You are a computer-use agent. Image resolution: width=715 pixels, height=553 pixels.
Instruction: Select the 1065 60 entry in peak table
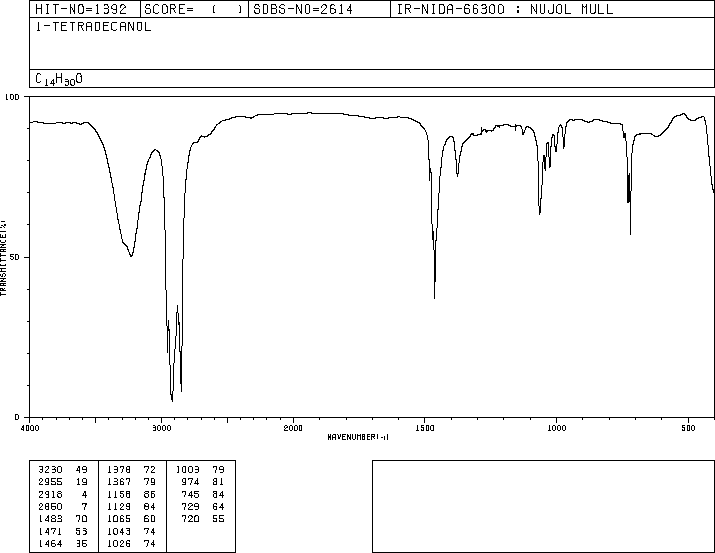pyautogui.click(x=132, y=520)
